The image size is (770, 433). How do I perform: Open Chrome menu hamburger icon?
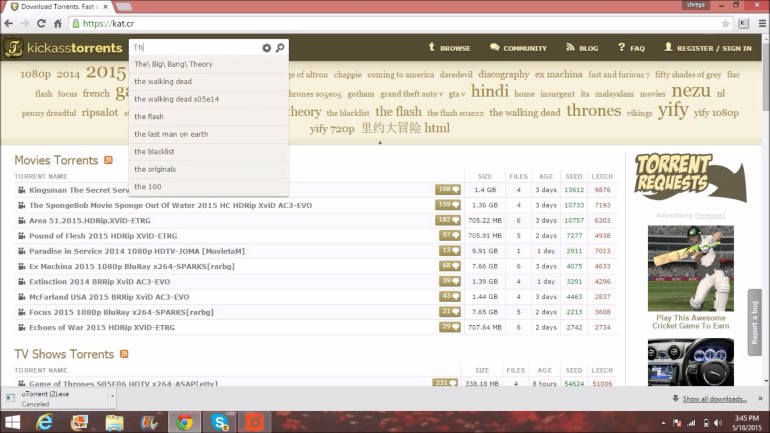click(758, 23)
